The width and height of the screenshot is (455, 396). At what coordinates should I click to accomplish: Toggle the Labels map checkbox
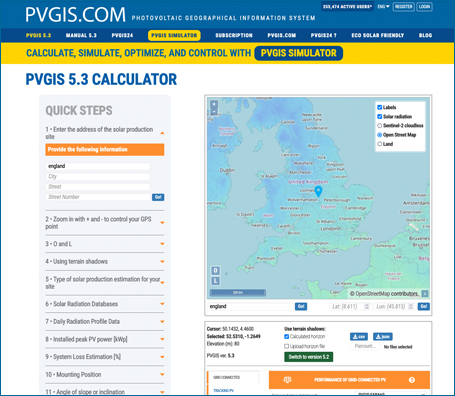(379, 107)
